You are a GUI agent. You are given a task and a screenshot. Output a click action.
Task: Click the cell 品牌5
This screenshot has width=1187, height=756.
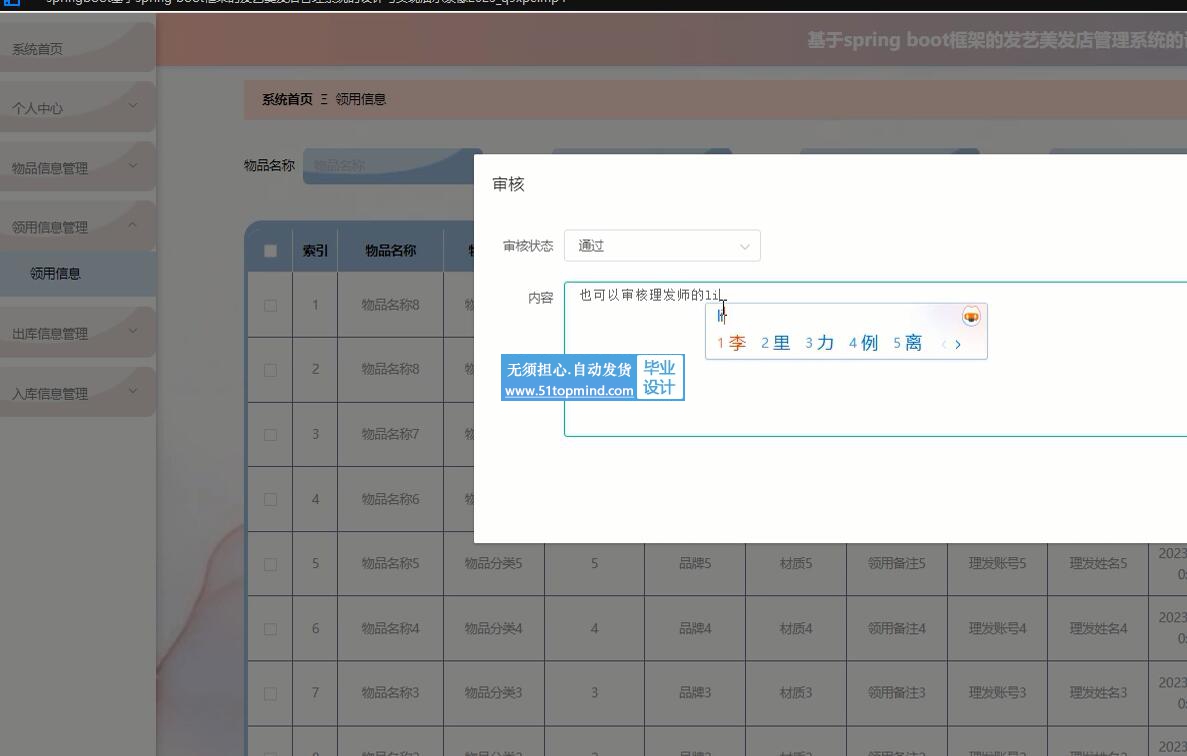tap(695, 564)
